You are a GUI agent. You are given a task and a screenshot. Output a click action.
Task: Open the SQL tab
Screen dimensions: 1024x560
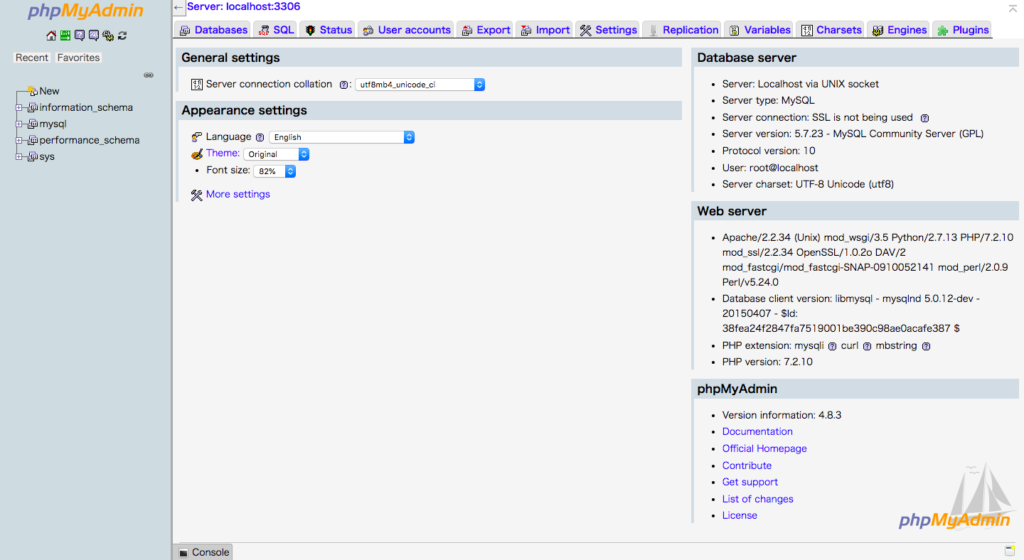[x=276, y=30]
